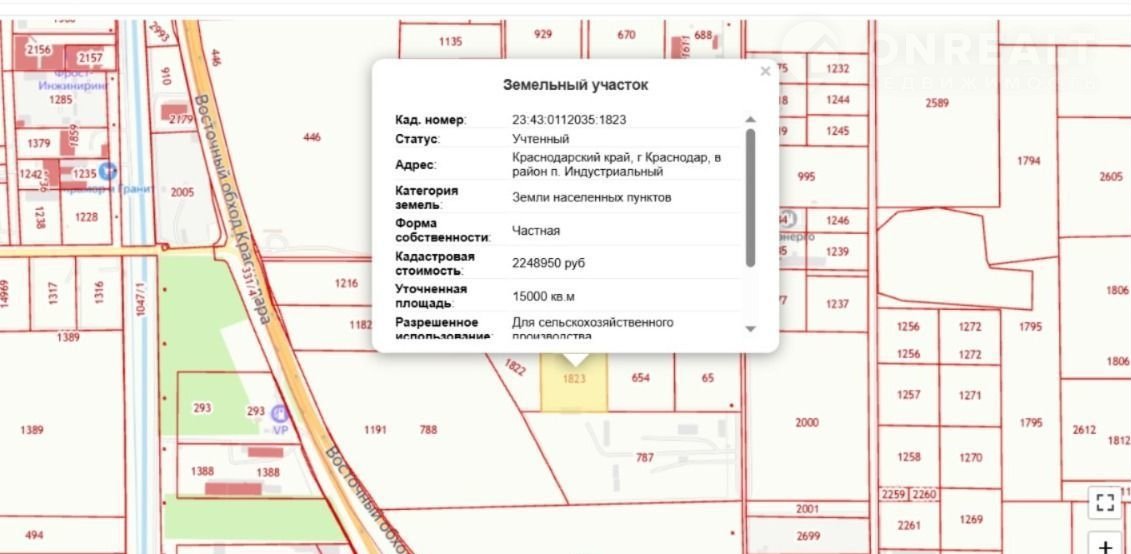
Task: Click the cadastral number 23:43:0112035:1823
Action: (x=569, y=119)
